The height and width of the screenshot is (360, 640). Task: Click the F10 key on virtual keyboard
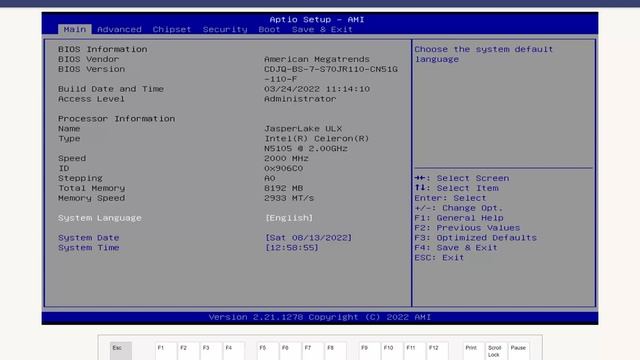(392, 351)
